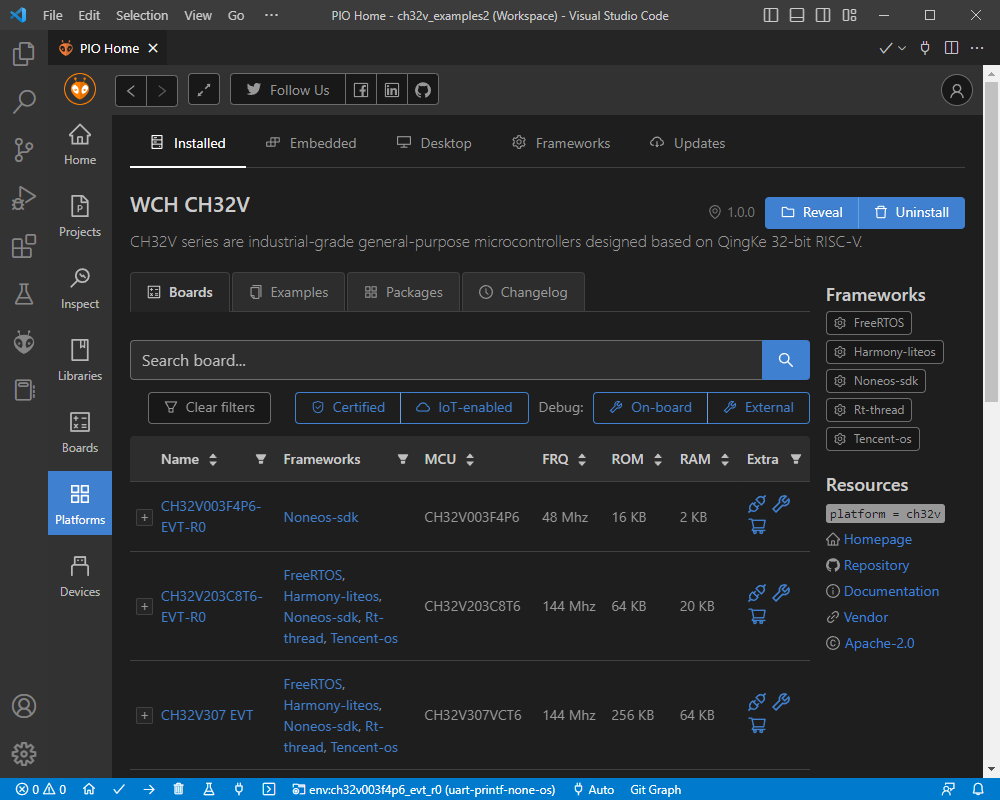Open the Selection menu

click(142, 15)
